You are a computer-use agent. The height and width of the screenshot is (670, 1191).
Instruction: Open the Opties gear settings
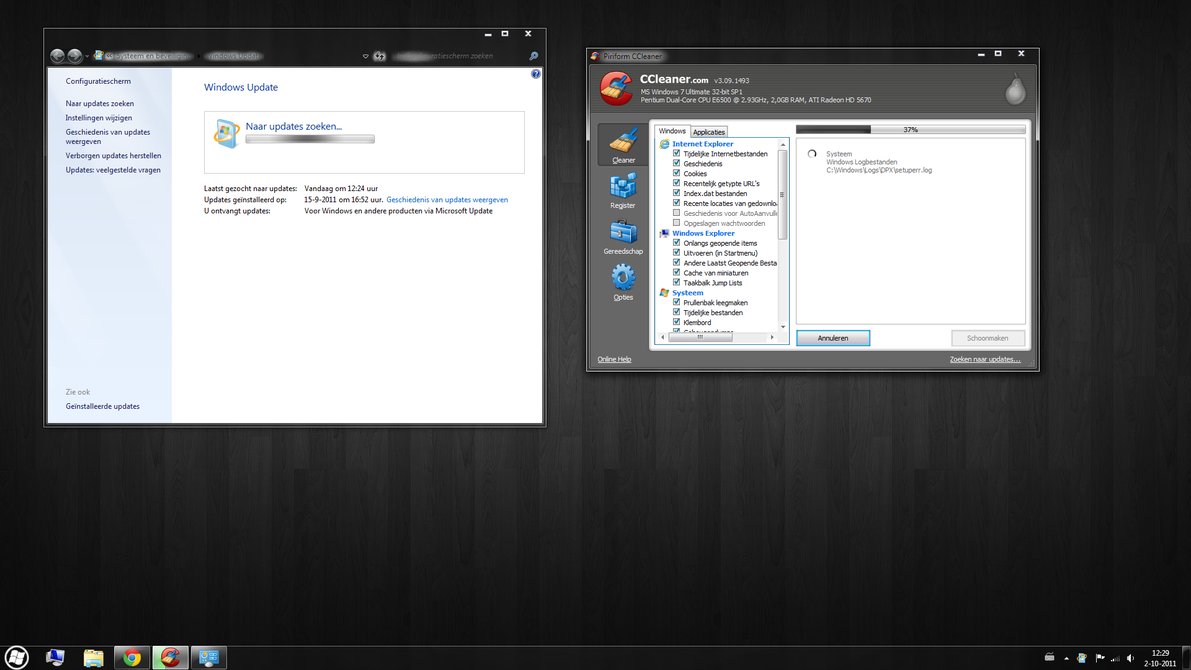click(623, 282)
